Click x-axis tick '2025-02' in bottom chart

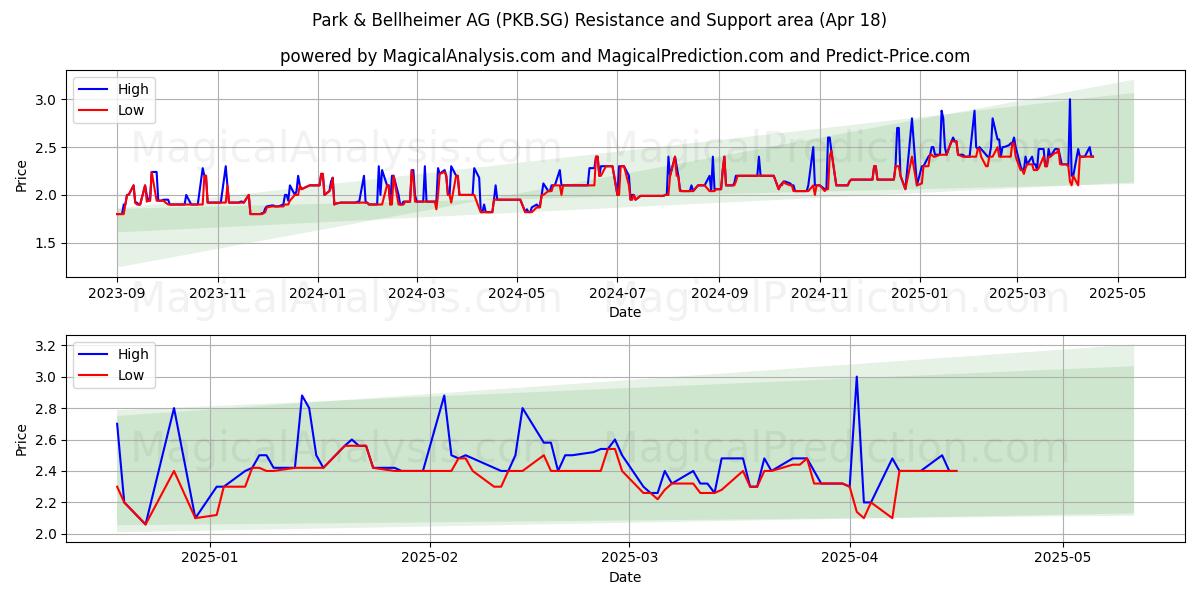[429, 558]
